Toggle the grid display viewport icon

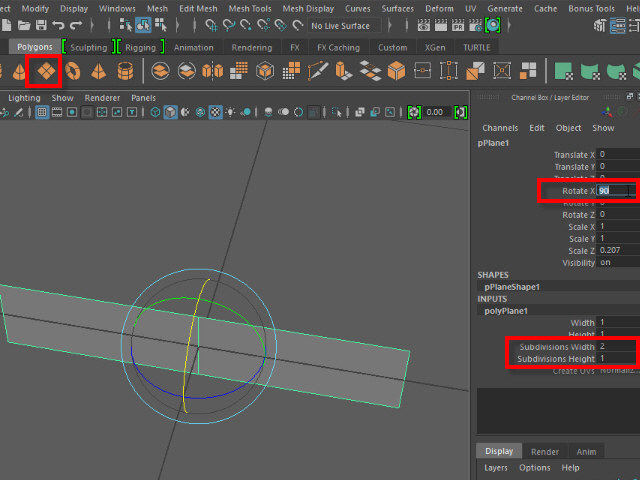pyautogui.click(x=42, y=113)
